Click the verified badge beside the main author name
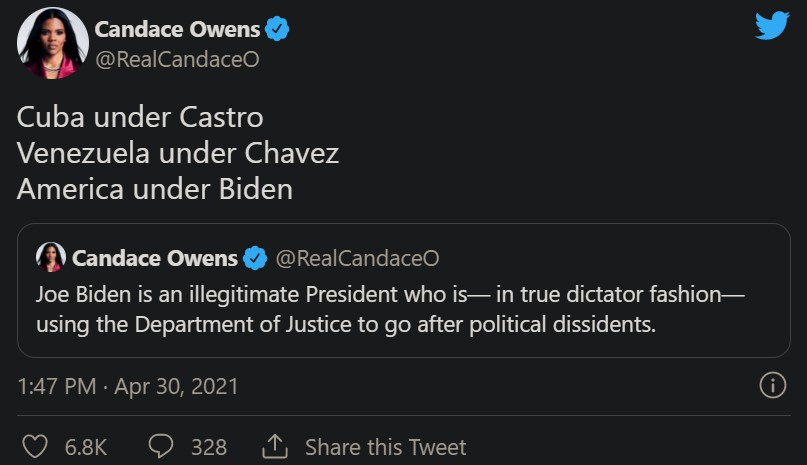 [277, 29]
